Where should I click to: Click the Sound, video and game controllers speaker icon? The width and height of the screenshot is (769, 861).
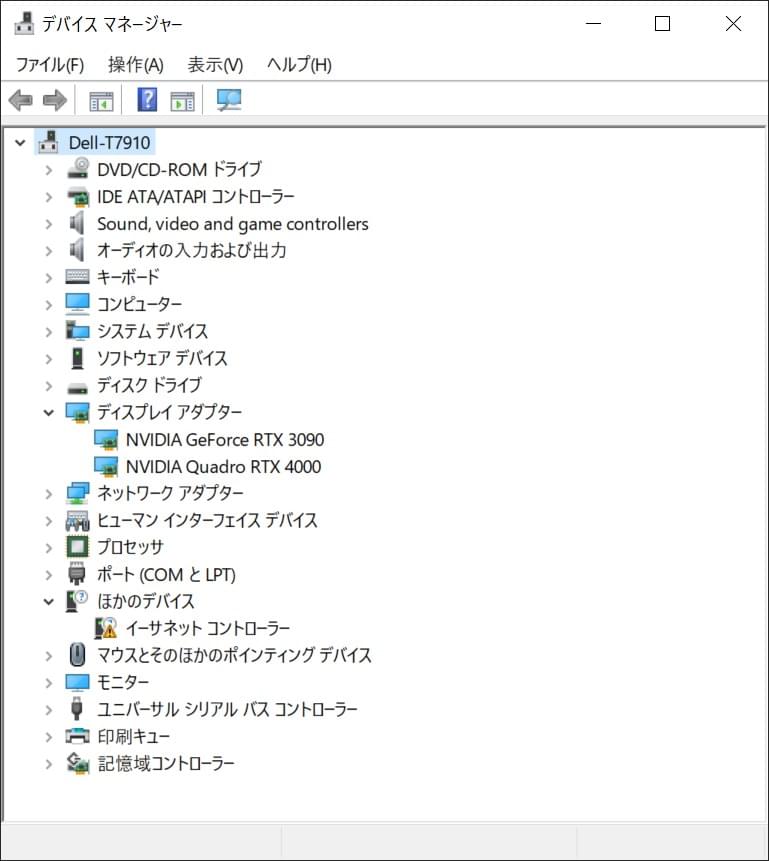(x=77, y=223)
